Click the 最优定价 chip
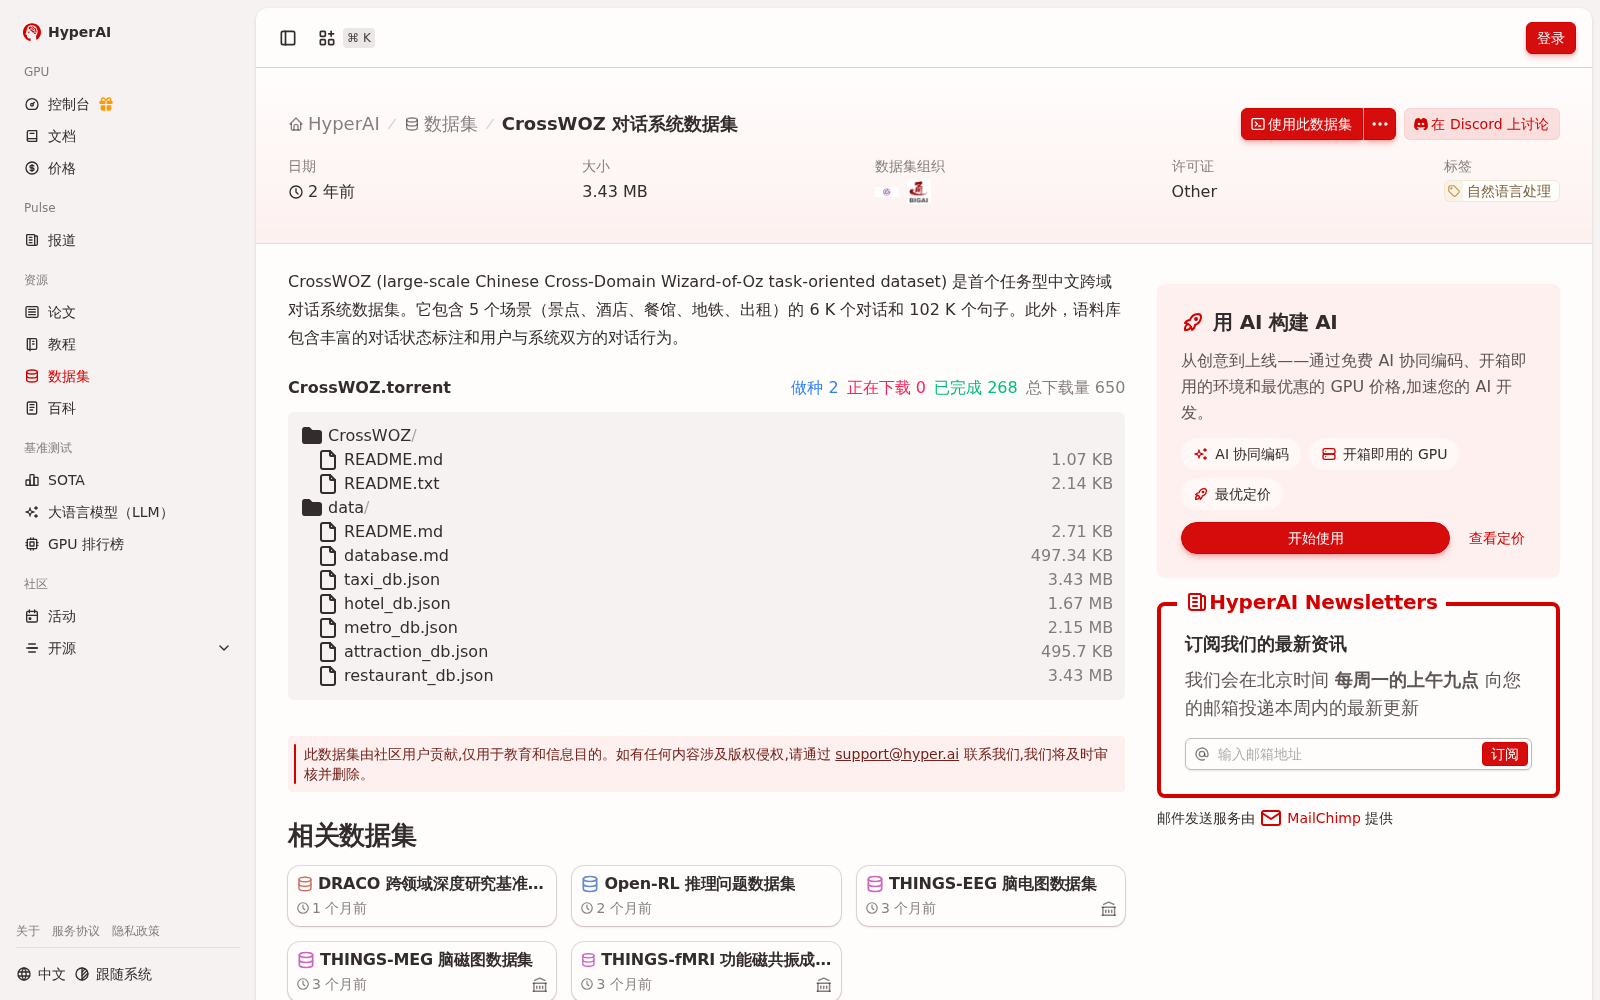 1232,494
